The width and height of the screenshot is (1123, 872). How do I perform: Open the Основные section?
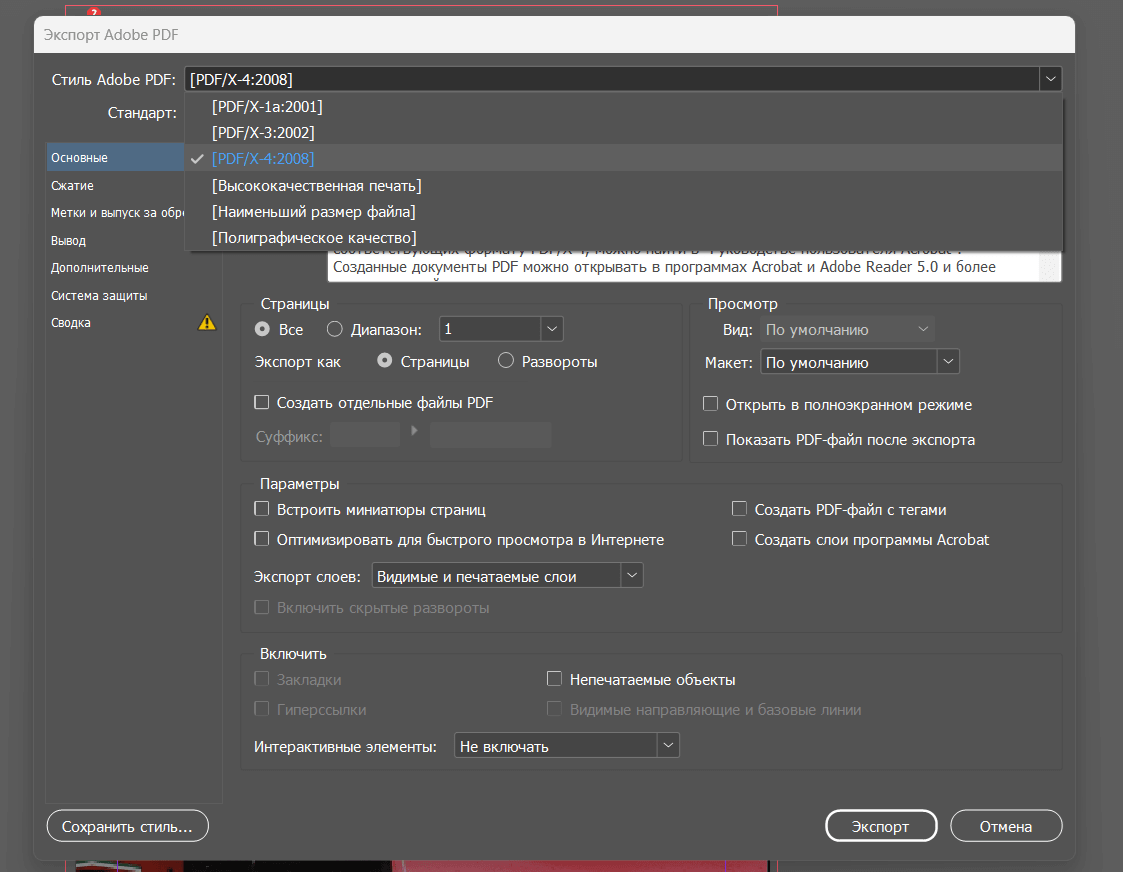tap(115, 157)
